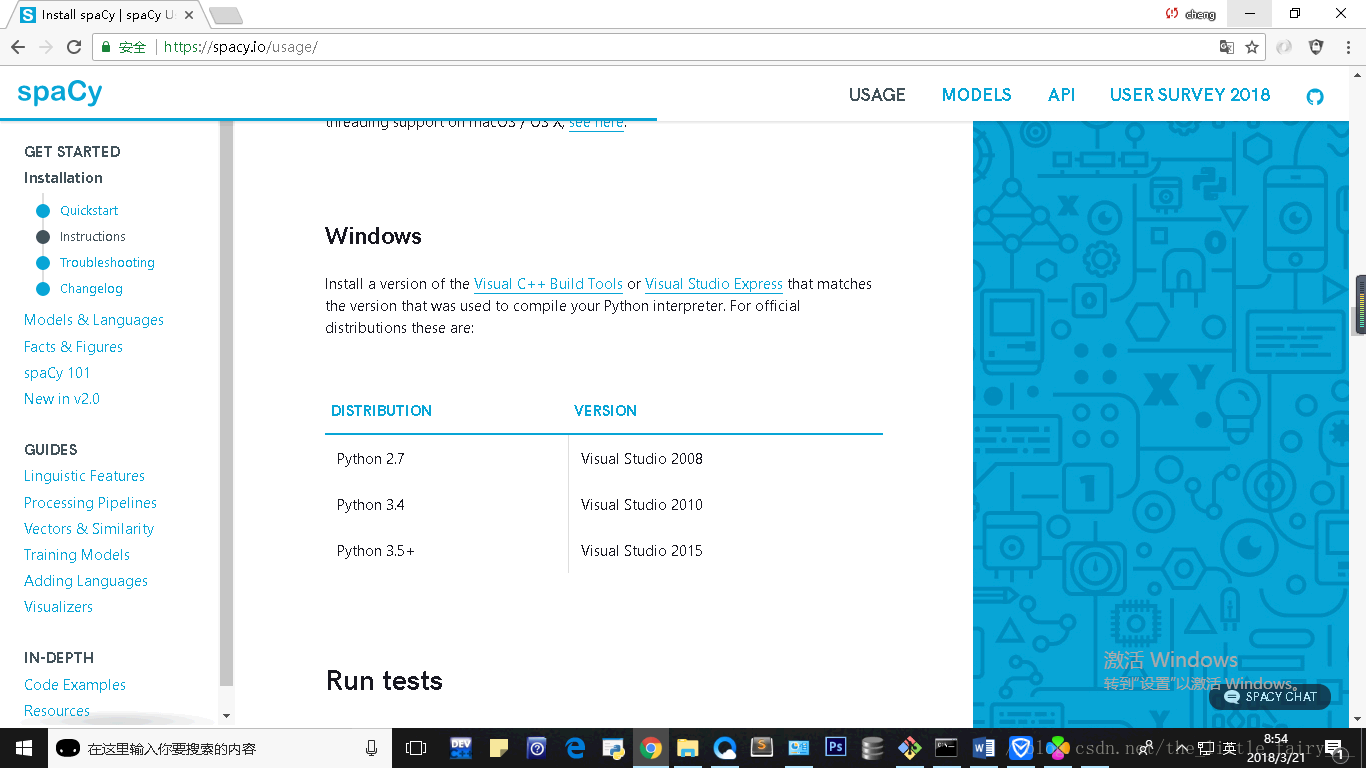1366x768 pixels.
Task: Click the microphone icon in the search box
Action: click(372, 748)
